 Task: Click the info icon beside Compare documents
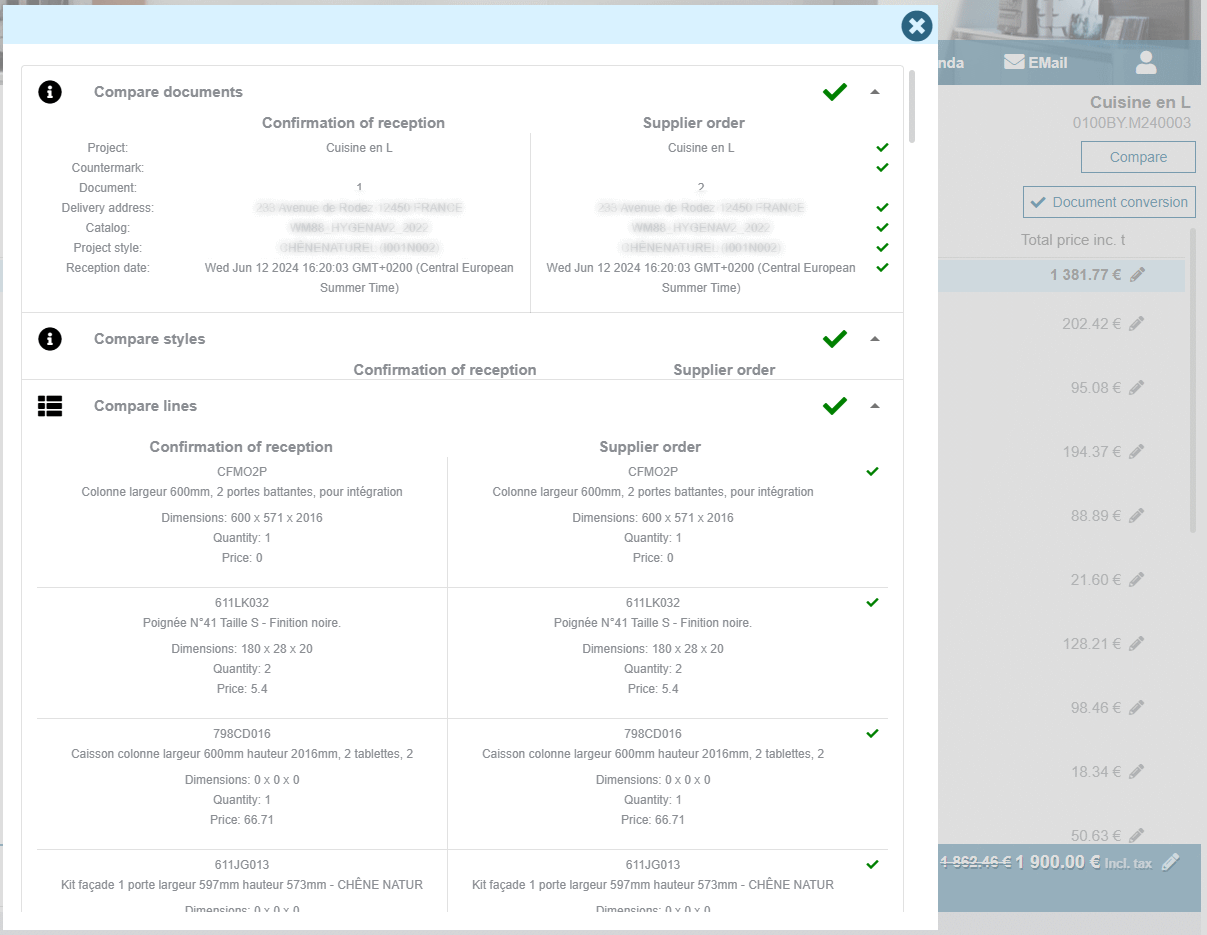click(x=50, y=92)
